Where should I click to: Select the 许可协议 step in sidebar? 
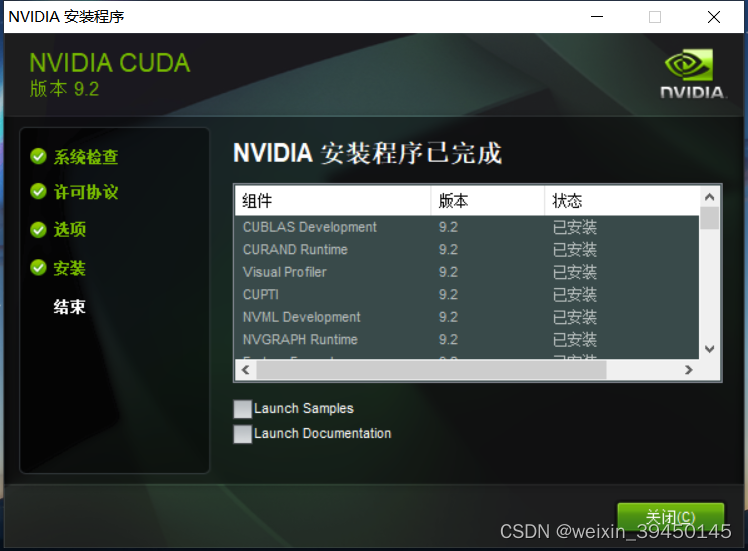tap(86, 192)
